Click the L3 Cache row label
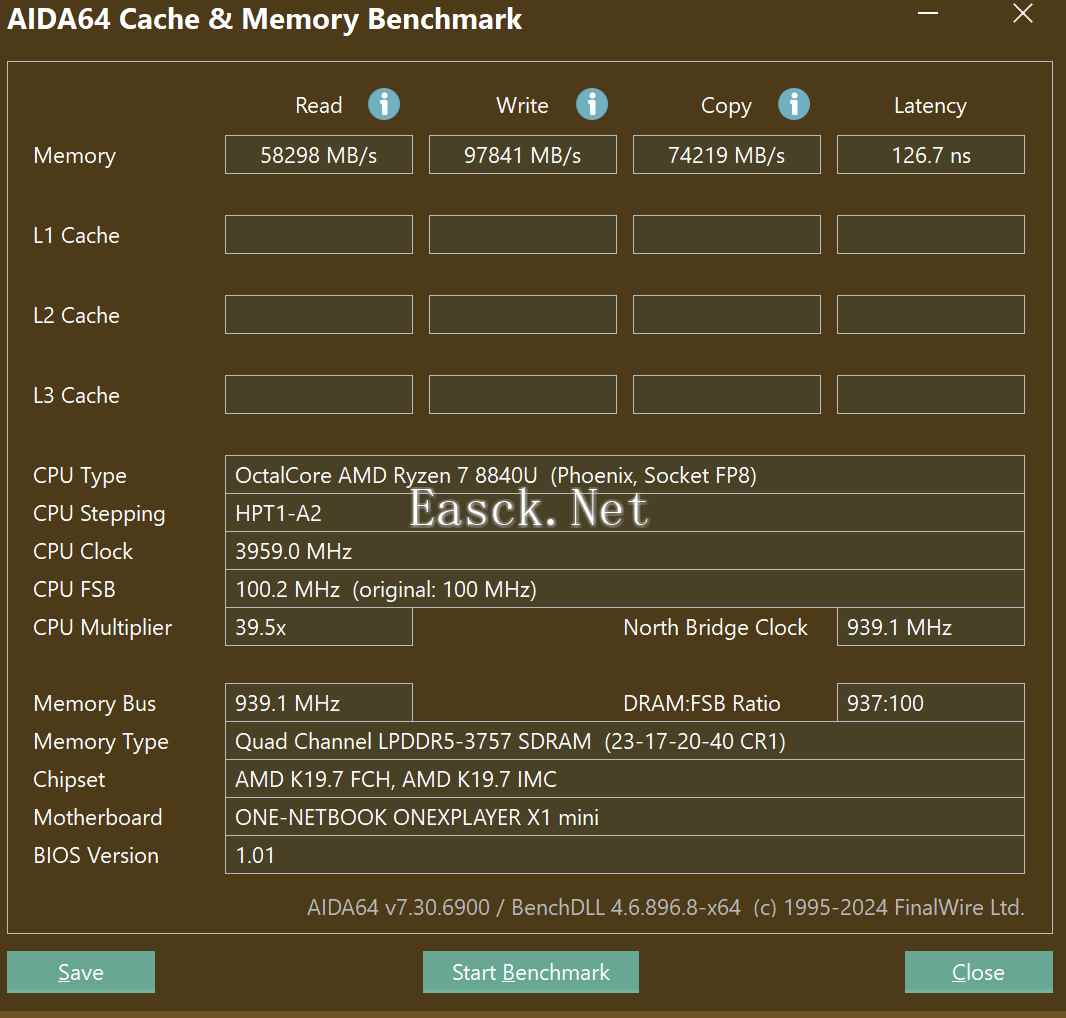This screenshot has height=1018, width=1066. click(x=76, y=395)
